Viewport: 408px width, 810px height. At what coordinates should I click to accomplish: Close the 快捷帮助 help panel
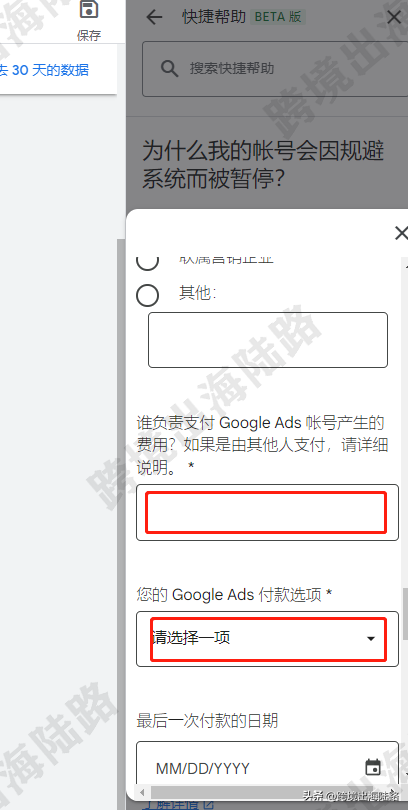click(x=394, y=17)
